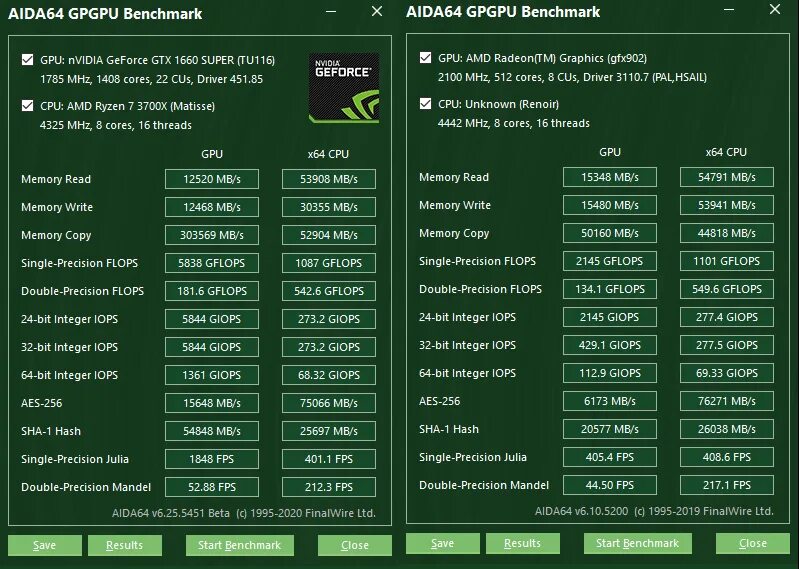The width and height of the screenshot is (799, 569).
Task: Save results in right Radeon window
Action: (443, 543)
